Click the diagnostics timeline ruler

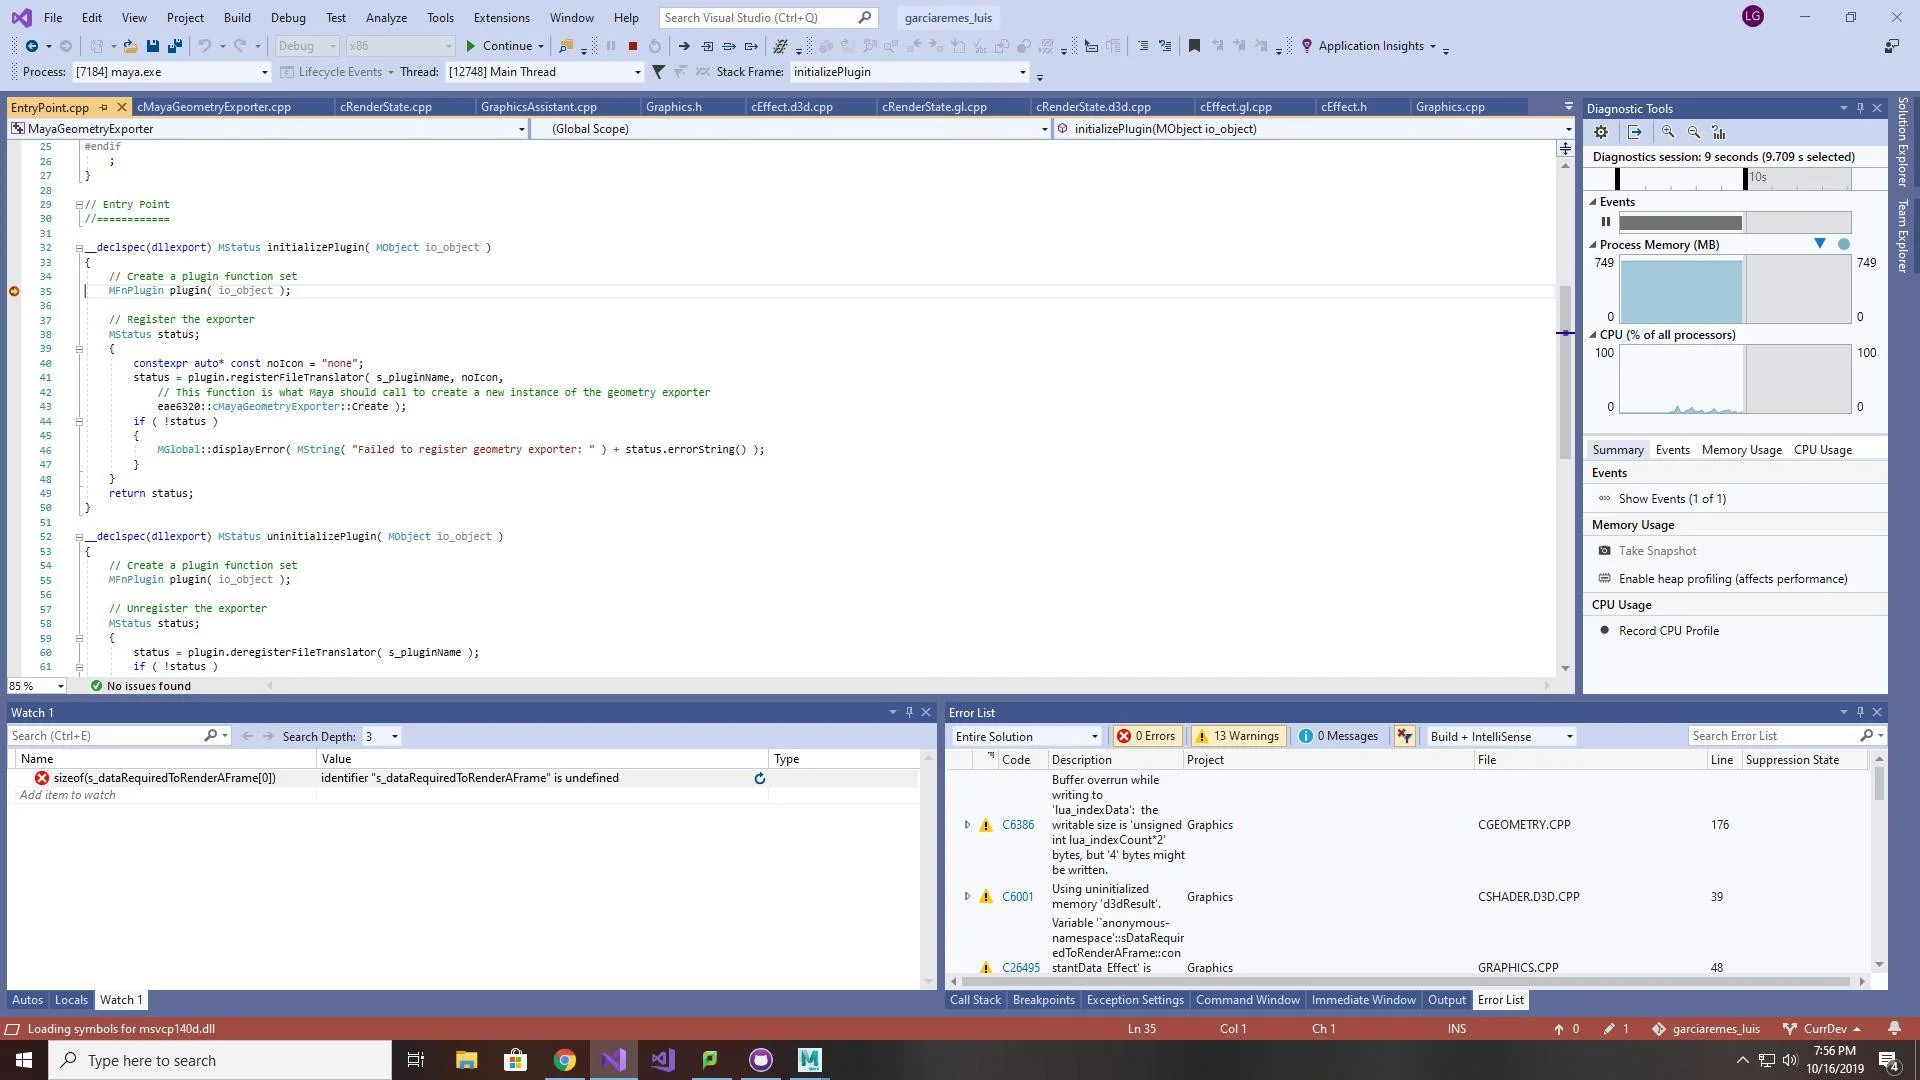1734,178
